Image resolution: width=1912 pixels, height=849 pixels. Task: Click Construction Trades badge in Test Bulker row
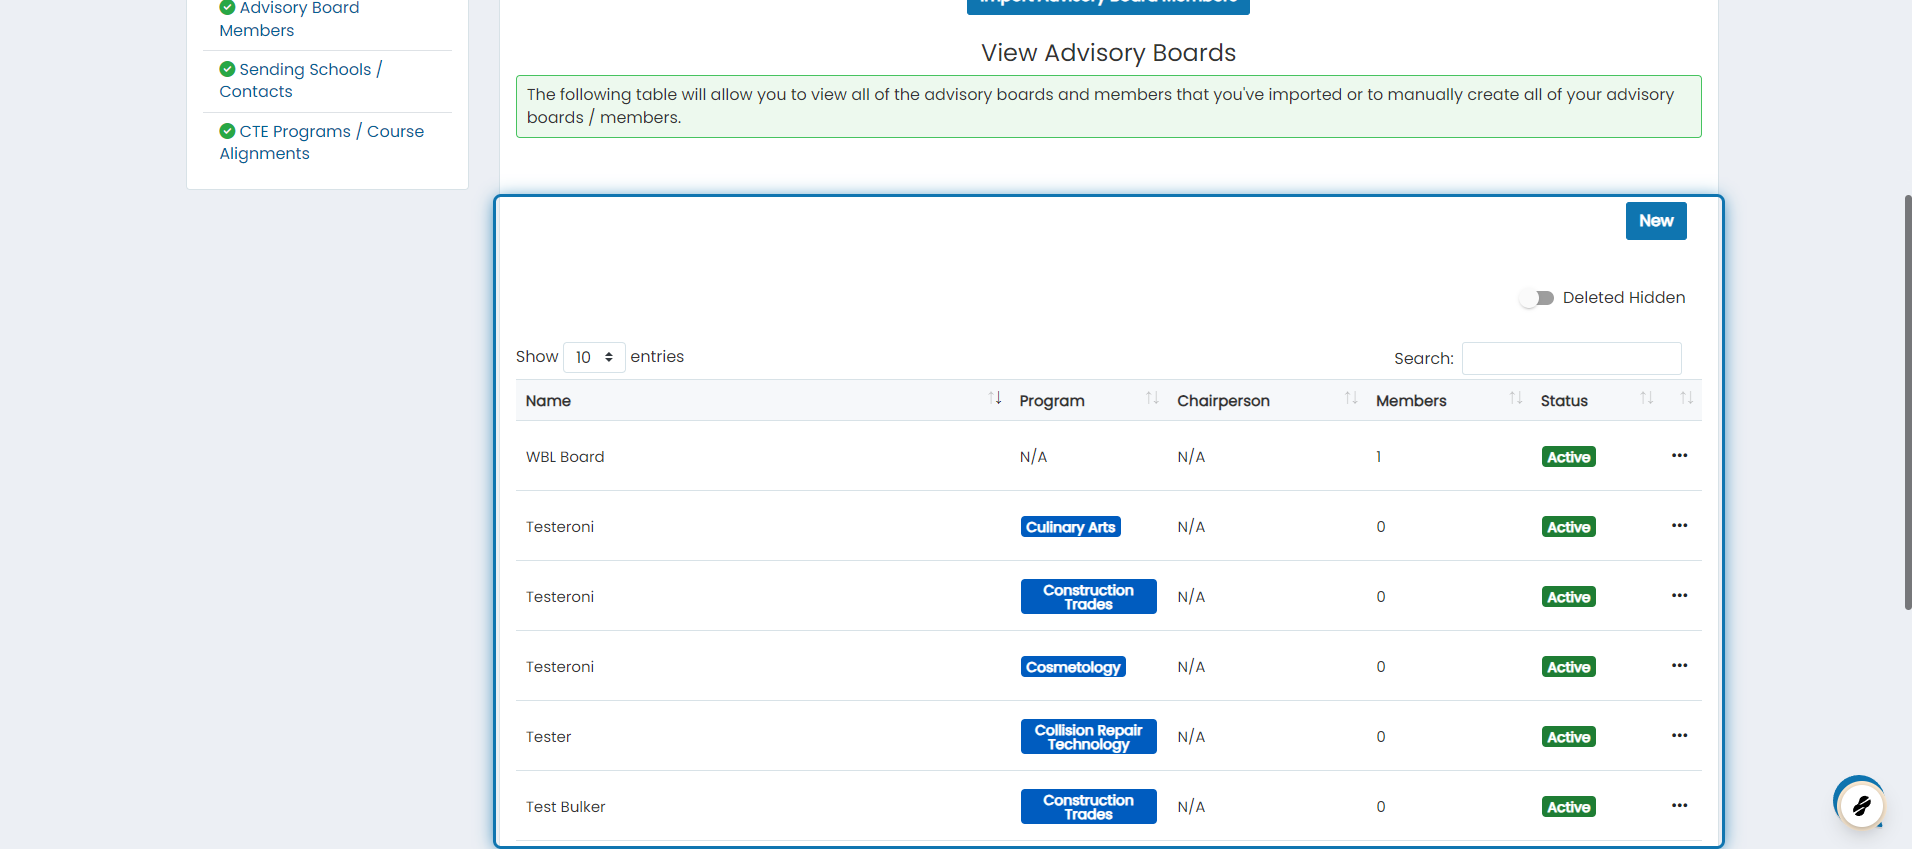(x=1088, y=807)
